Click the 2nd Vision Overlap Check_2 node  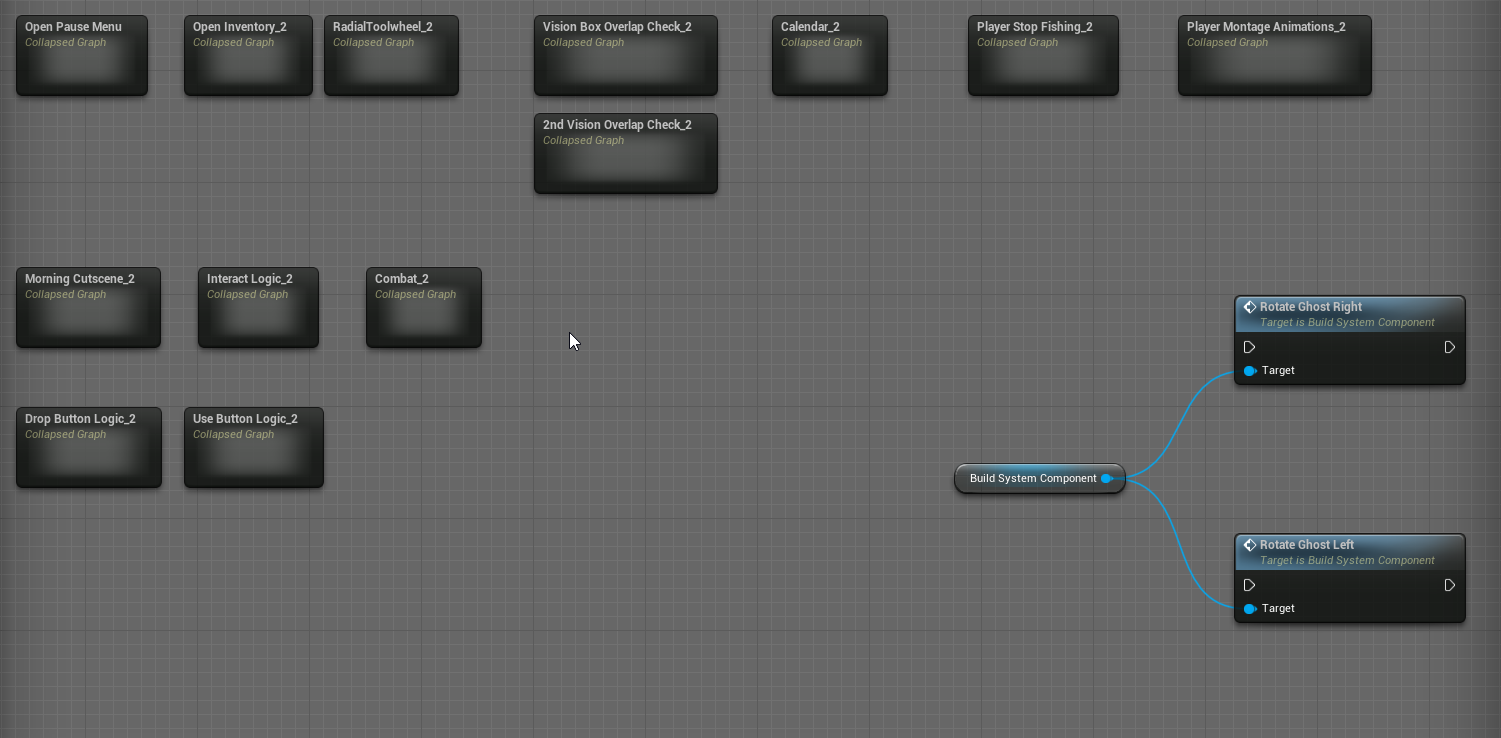tap(625, 154)
